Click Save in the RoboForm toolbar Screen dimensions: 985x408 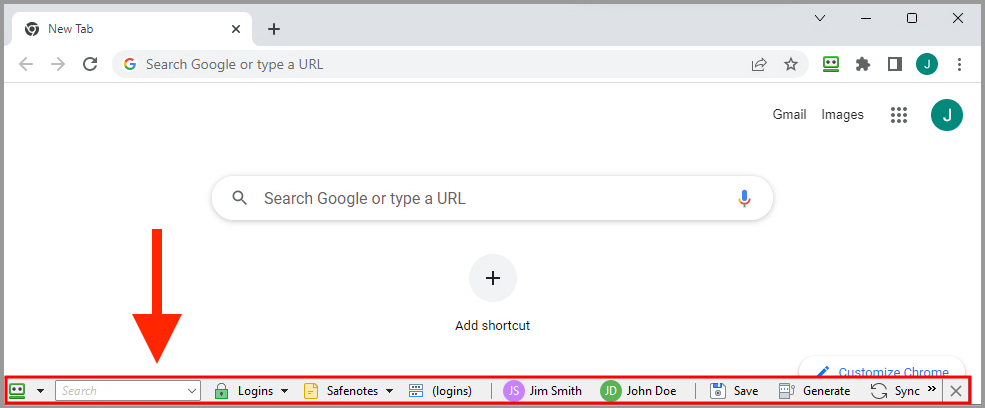[x=734, y=391]
